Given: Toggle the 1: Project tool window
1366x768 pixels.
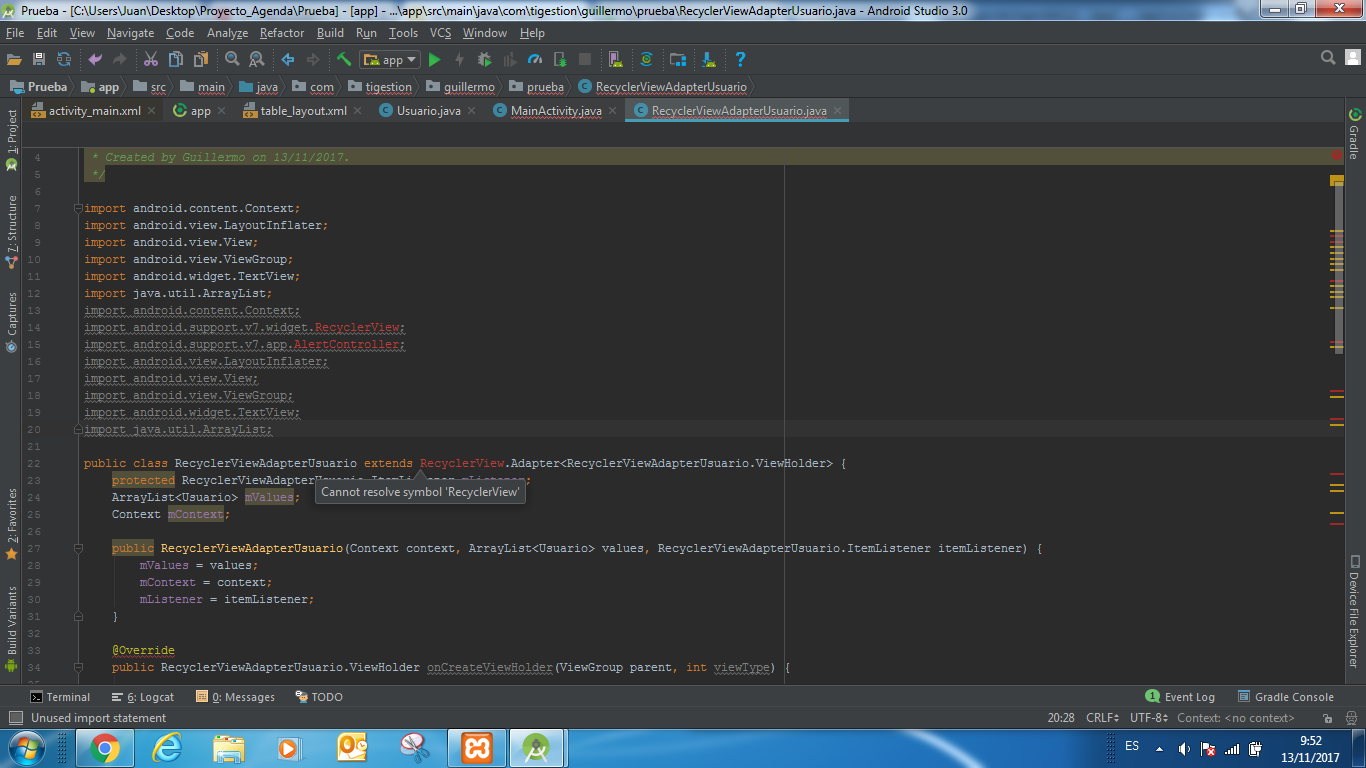Looking at the screenshot, I should pyautogui.click(x=12, y=138).
